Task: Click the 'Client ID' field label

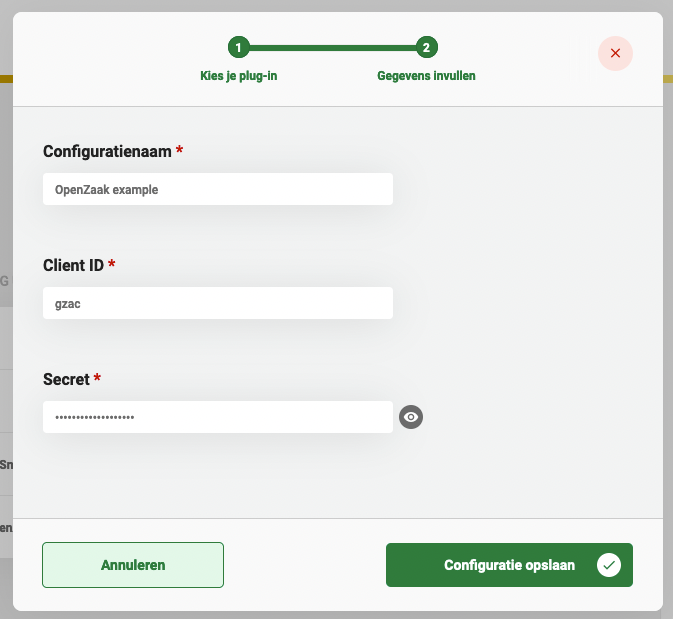Action: [x=74, y=265]
